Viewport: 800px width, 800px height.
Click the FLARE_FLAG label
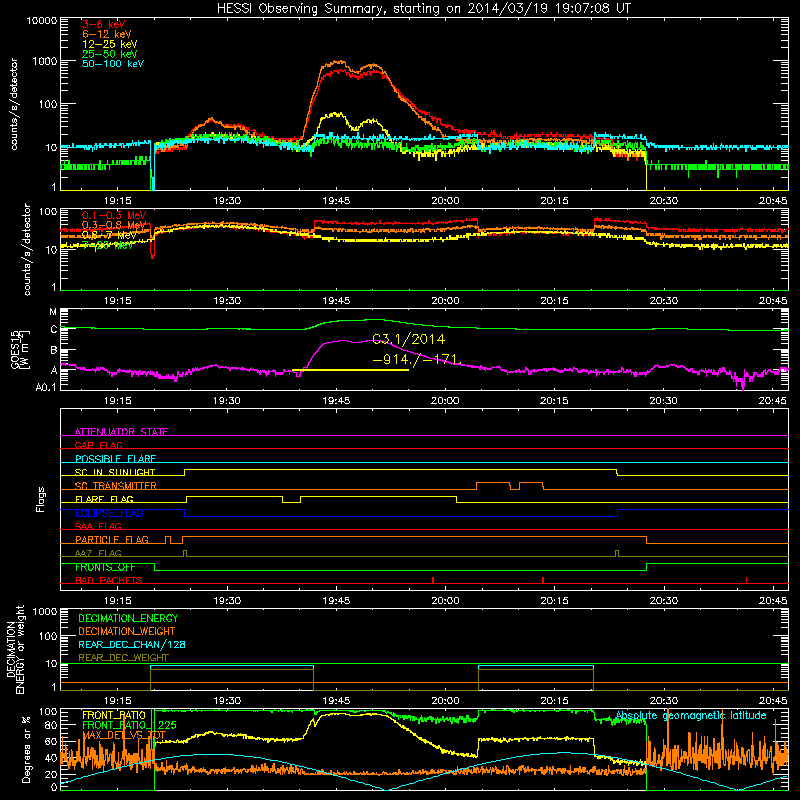[x=104, y=499]
